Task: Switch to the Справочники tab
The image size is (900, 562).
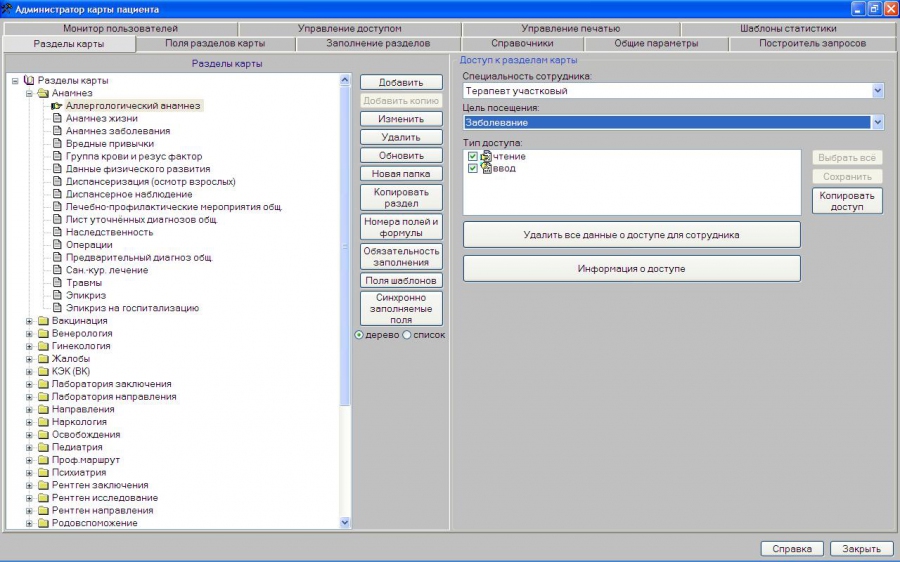Action: [522, 44]
